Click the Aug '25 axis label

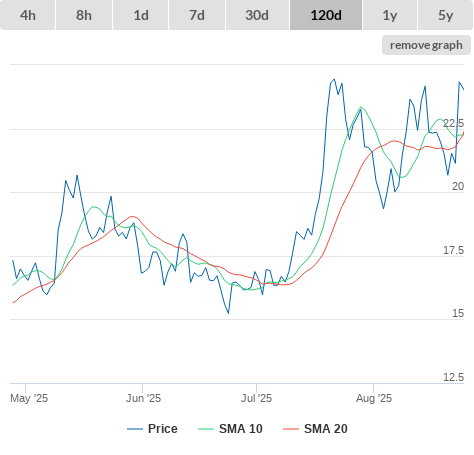coord(374,398)
